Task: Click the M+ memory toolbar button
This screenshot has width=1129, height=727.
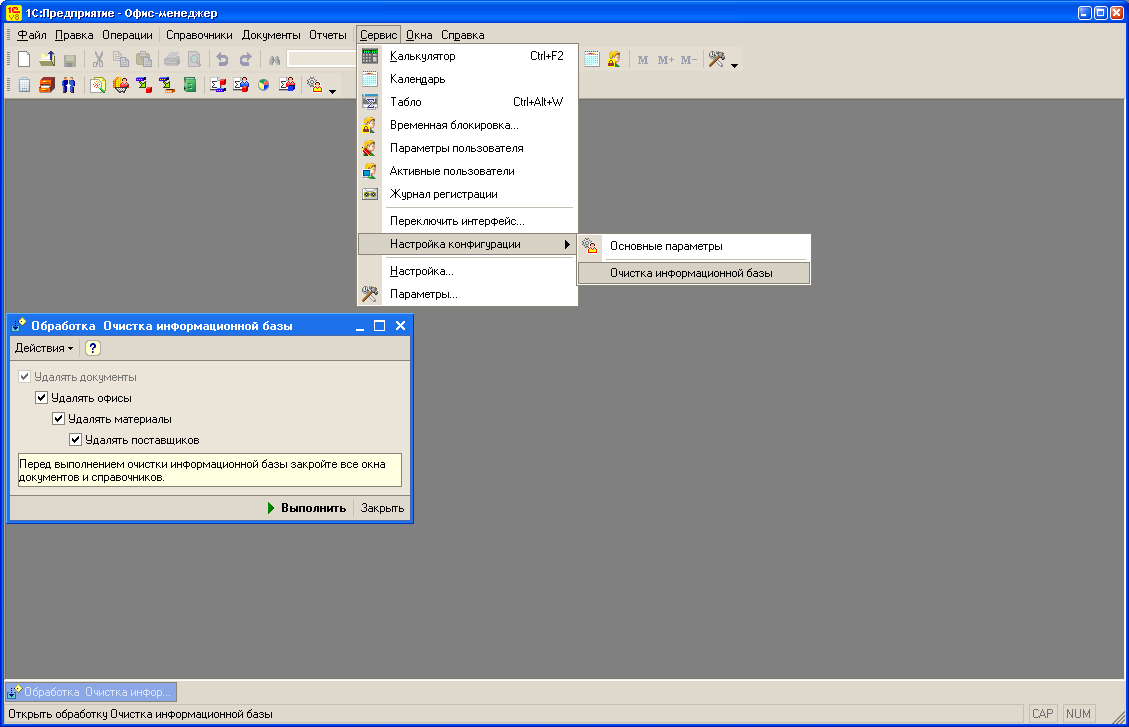Action: (665, 60)
